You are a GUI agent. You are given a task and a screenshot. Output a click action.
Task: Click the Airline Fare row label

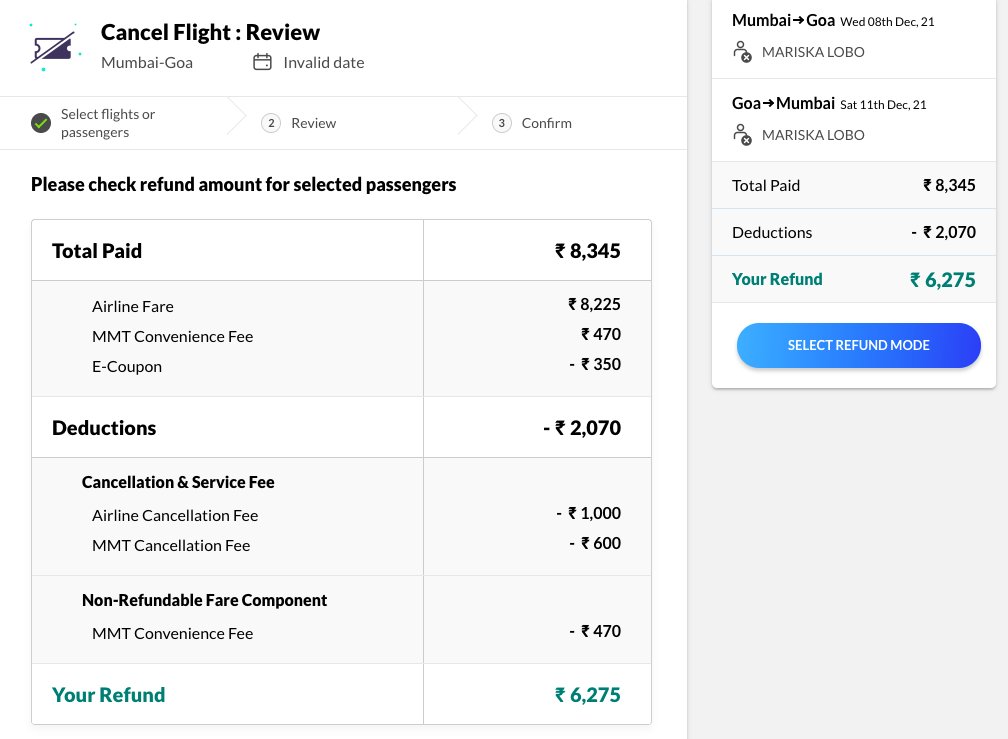132,307
